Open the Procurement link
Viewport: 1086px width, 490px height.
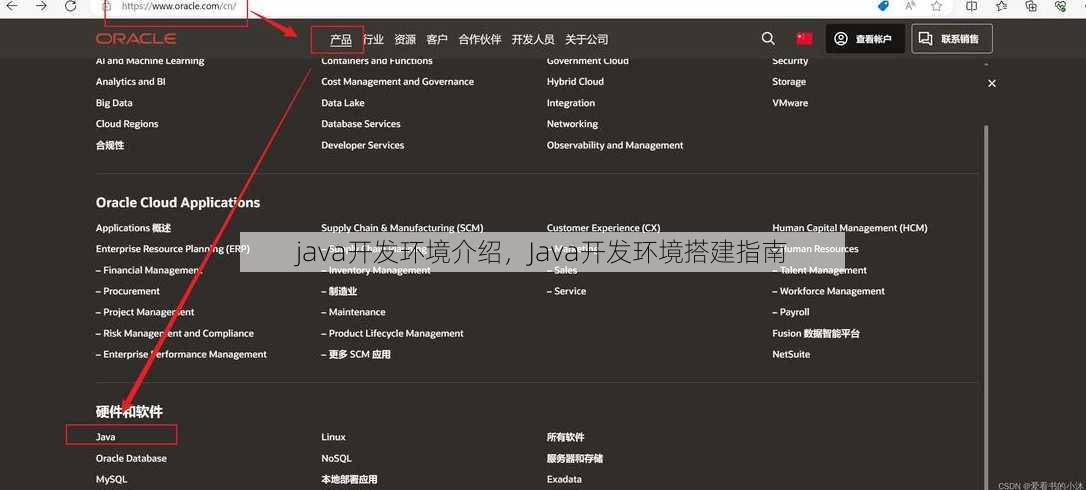127,291
